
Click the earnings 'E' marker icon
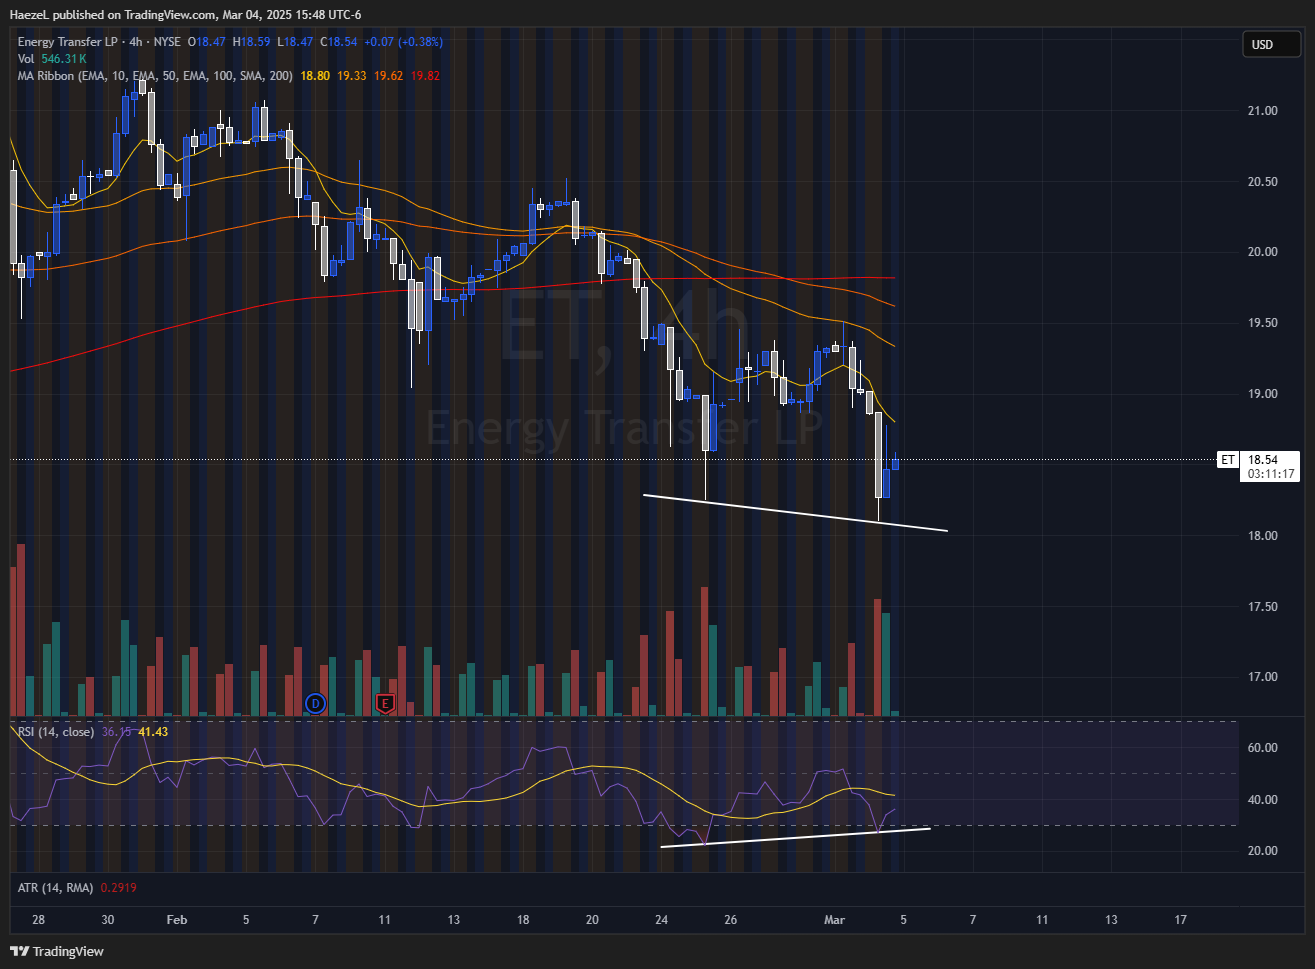click(x=385, y=704)
